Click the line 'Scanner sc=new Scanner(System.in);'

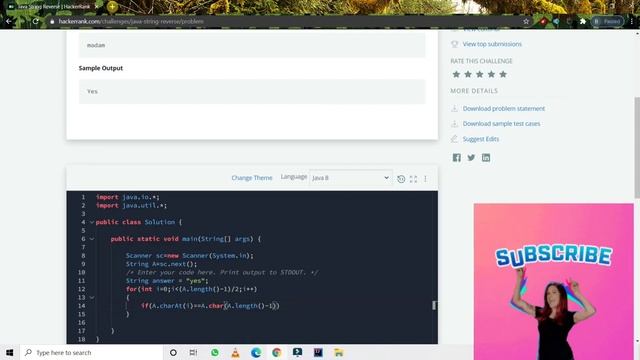[189, 256]
